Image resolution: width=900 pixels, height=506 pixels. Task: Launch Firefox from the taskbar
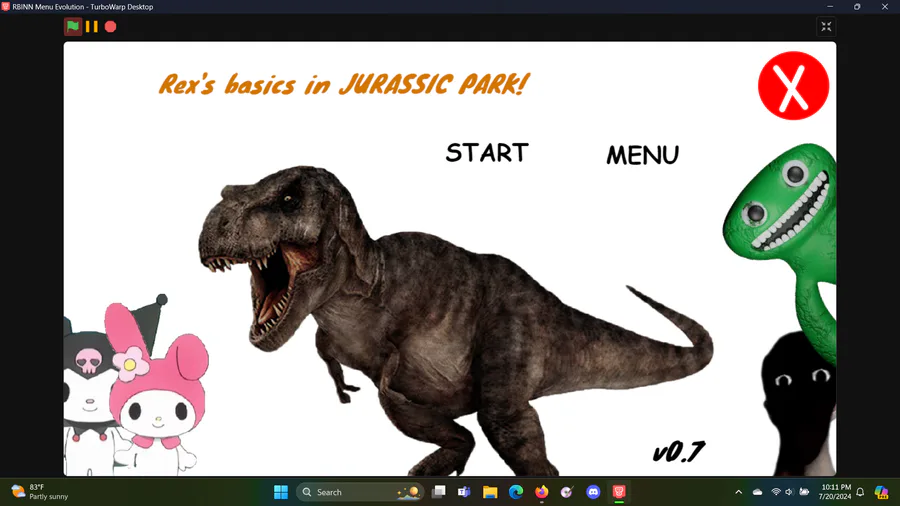tap(541, 492)
